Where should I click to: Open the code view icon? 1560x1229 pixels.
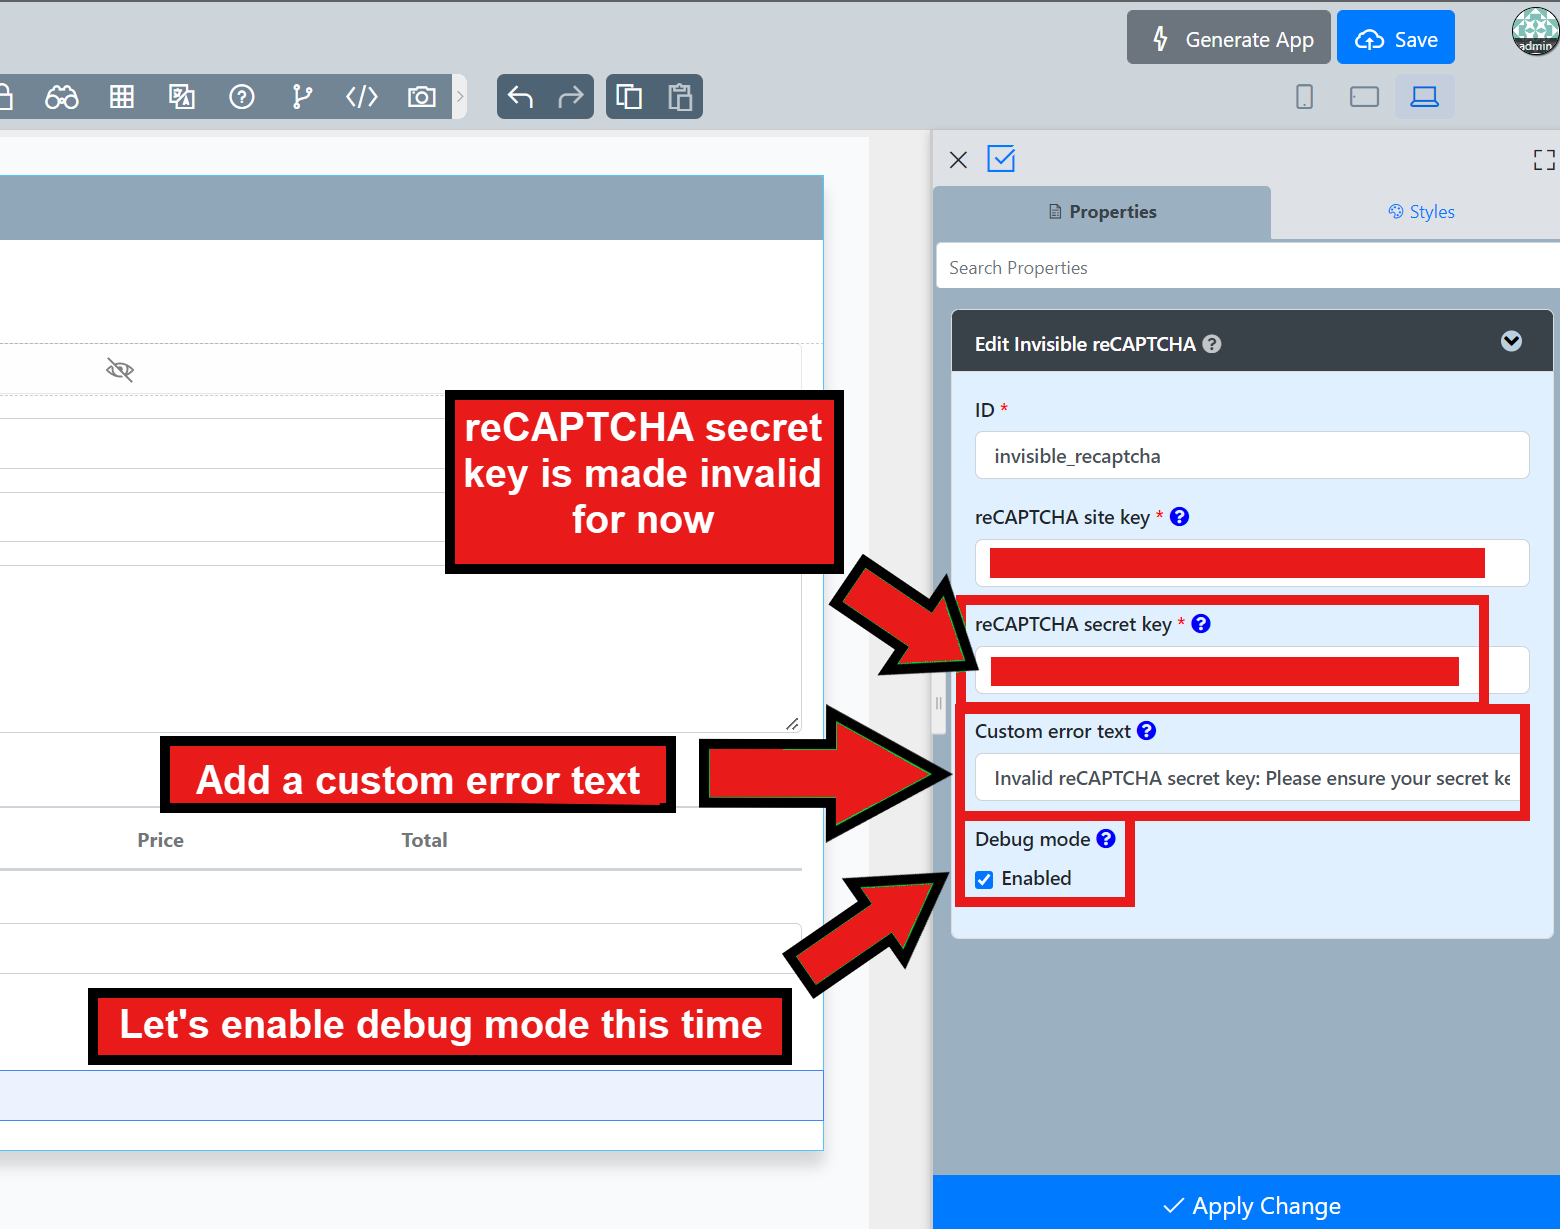click(362, 97)
